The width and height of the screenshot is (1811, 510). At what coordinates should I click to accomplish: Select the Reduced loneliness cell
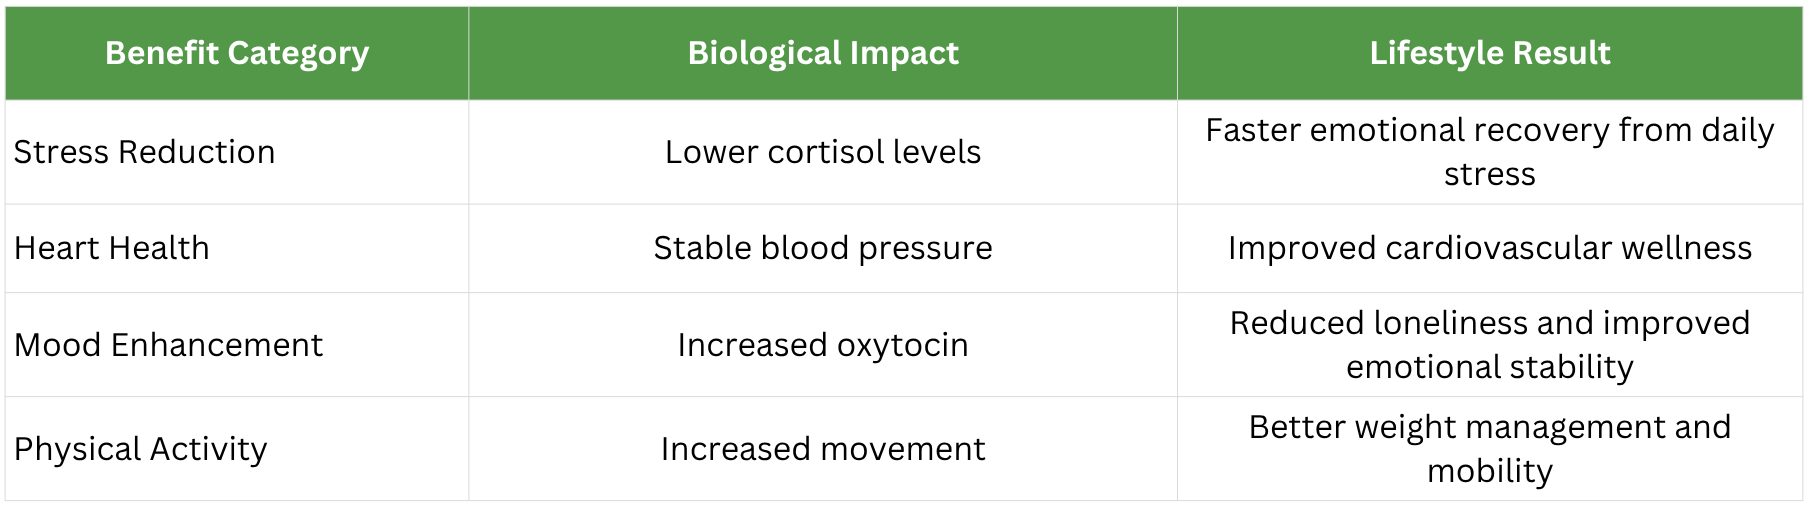[x=1489, y=345]
